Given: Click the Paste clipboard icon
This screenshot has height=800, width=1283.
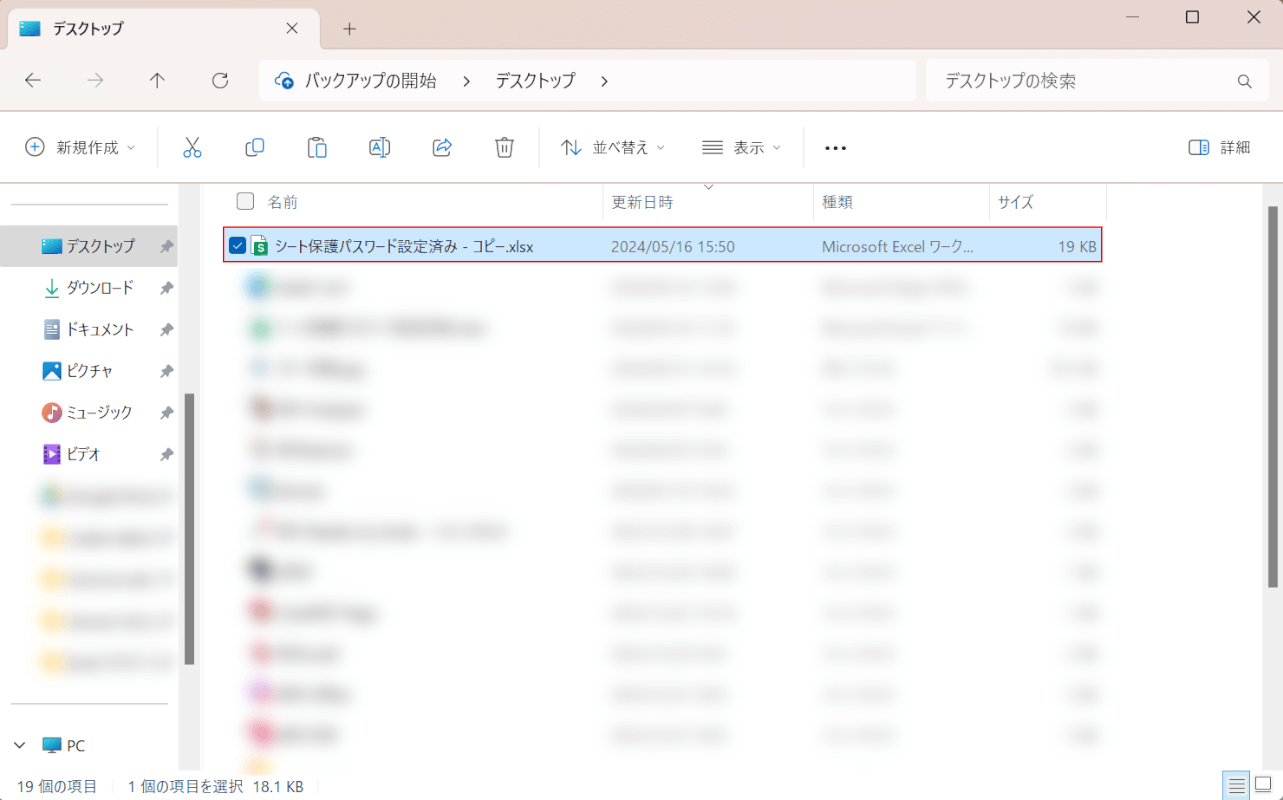Looking at the screenshot, I should tap(317, 147).
